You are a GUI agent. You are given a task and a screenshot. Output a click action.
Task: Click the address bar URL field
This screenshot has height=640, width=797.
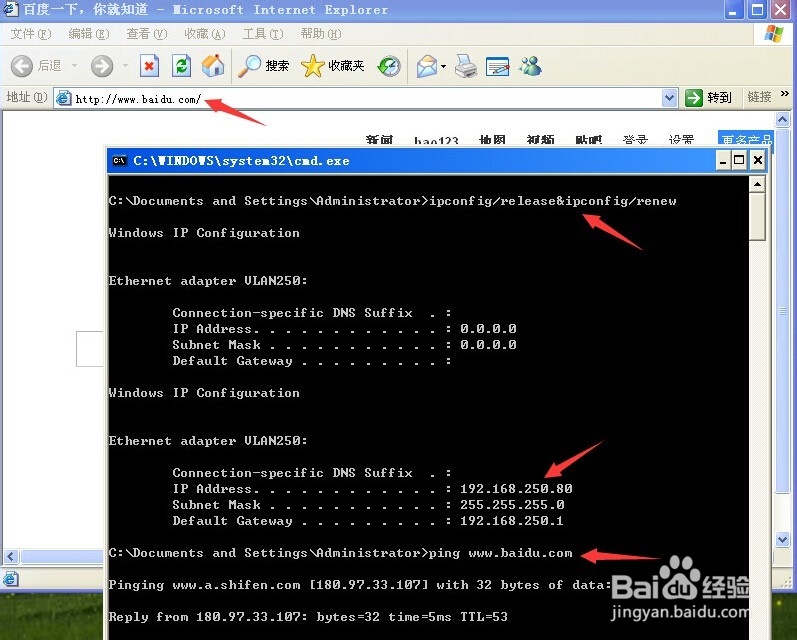(x=366, y=99)
